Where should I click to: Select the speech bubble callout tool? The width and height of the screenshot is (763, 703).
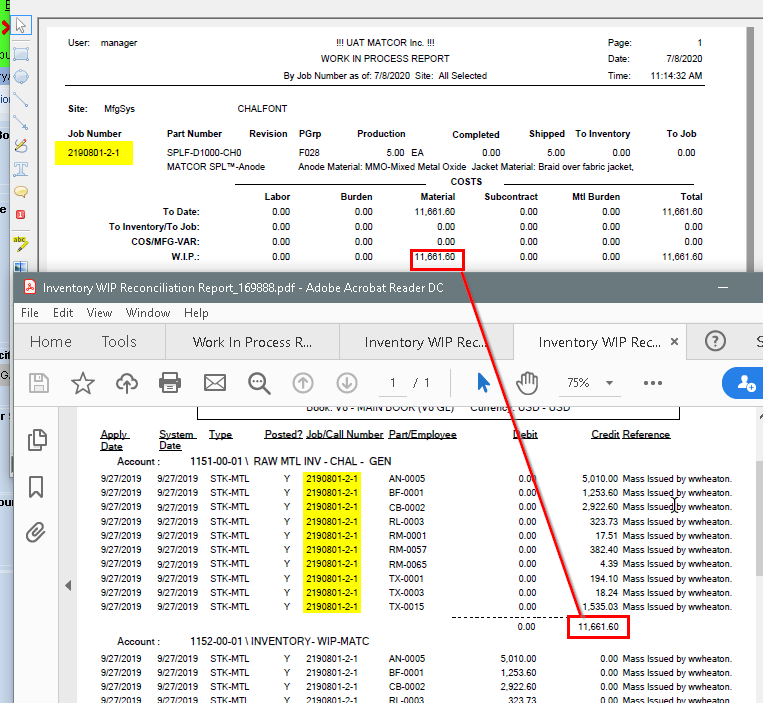click(x=21, y=192)
